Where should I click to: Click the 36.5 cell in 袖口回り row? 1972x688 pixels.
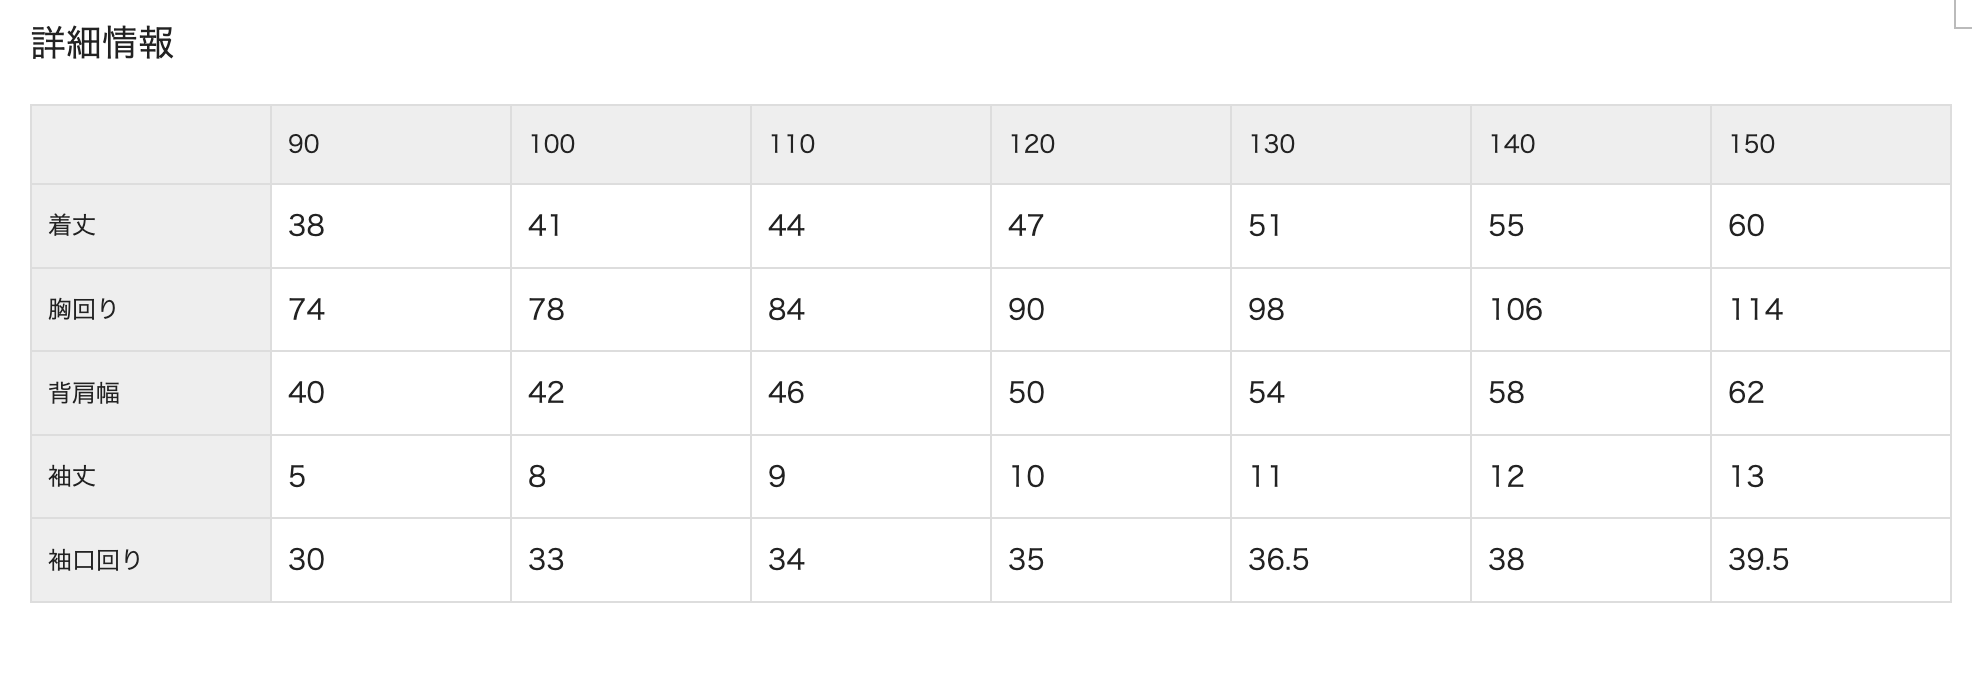point(1351,560)
